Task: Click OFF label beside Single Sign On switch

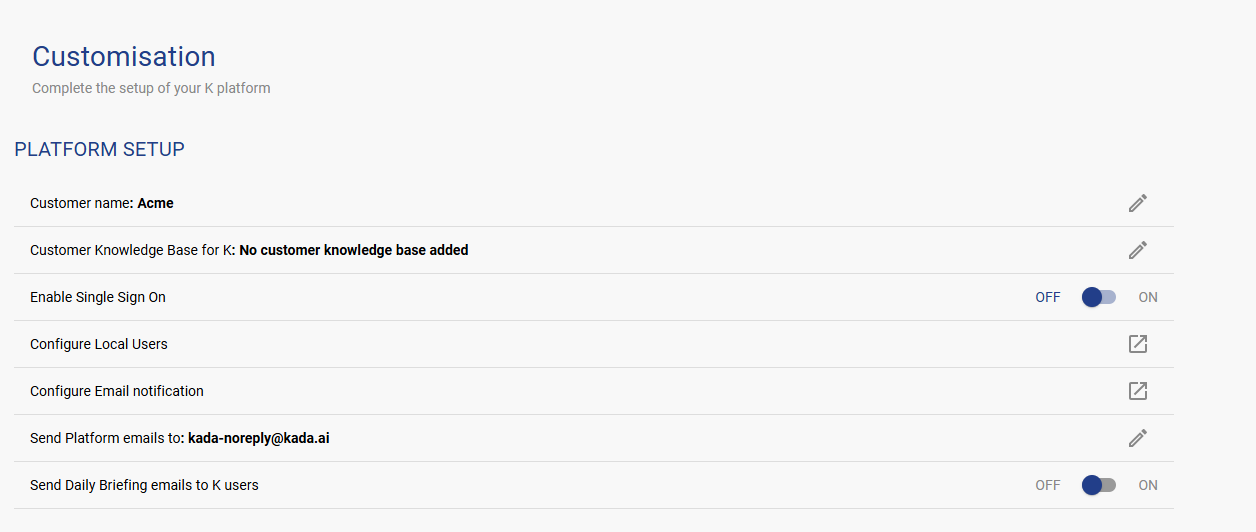Action: pos(1047,297)
